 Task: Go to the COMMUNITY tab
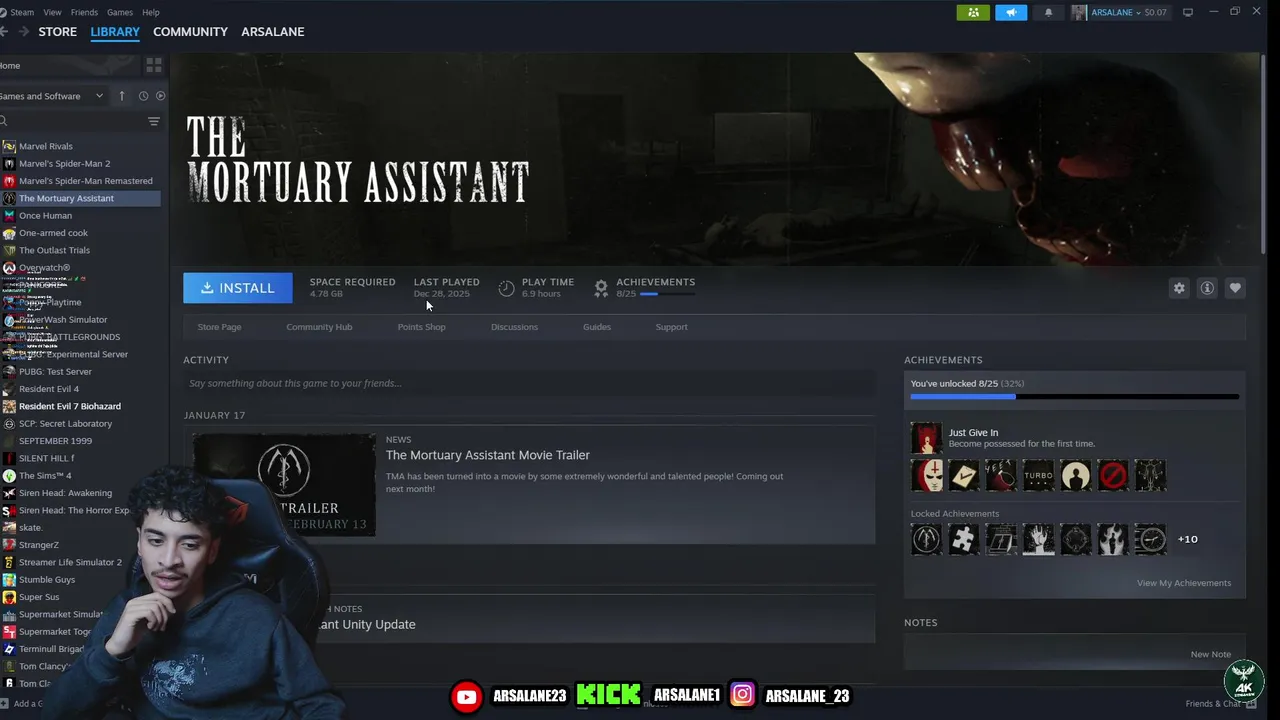coord(190,32)
